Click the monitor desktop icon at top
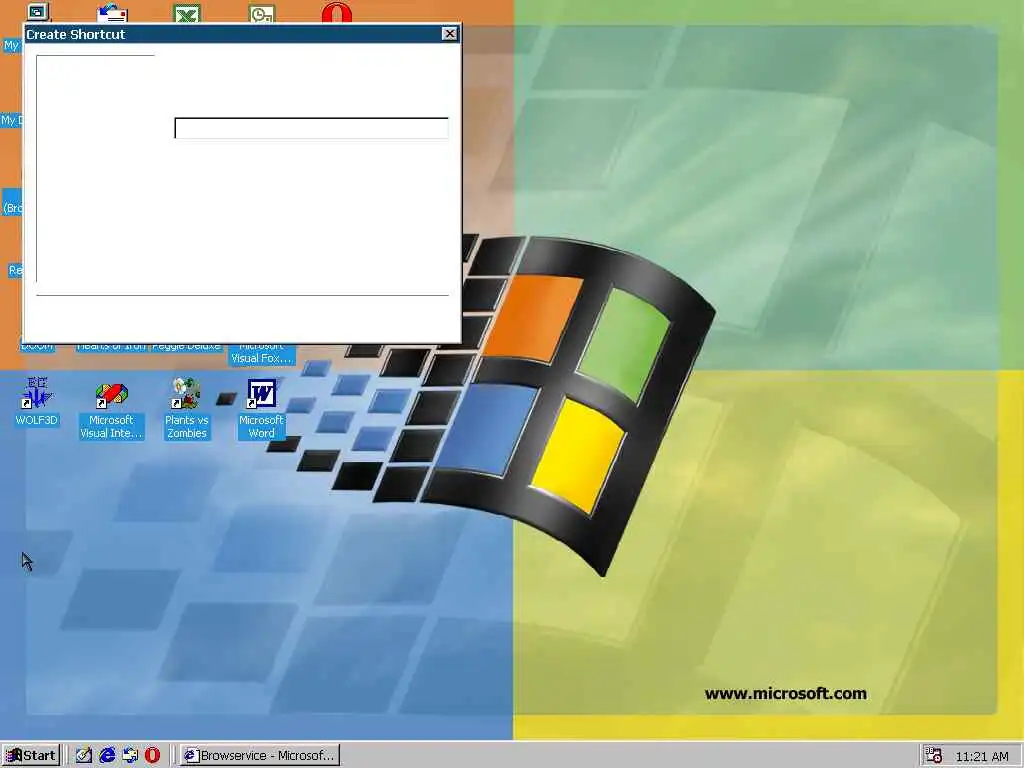Viewport: 1024px width, 768px height. [x=37, y=12]
